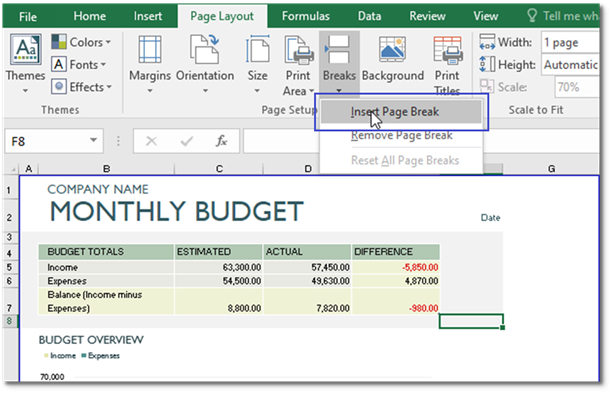Click the Expenses estimated value 54,500.00
612x393 pixels.
(x=242, y=281)
